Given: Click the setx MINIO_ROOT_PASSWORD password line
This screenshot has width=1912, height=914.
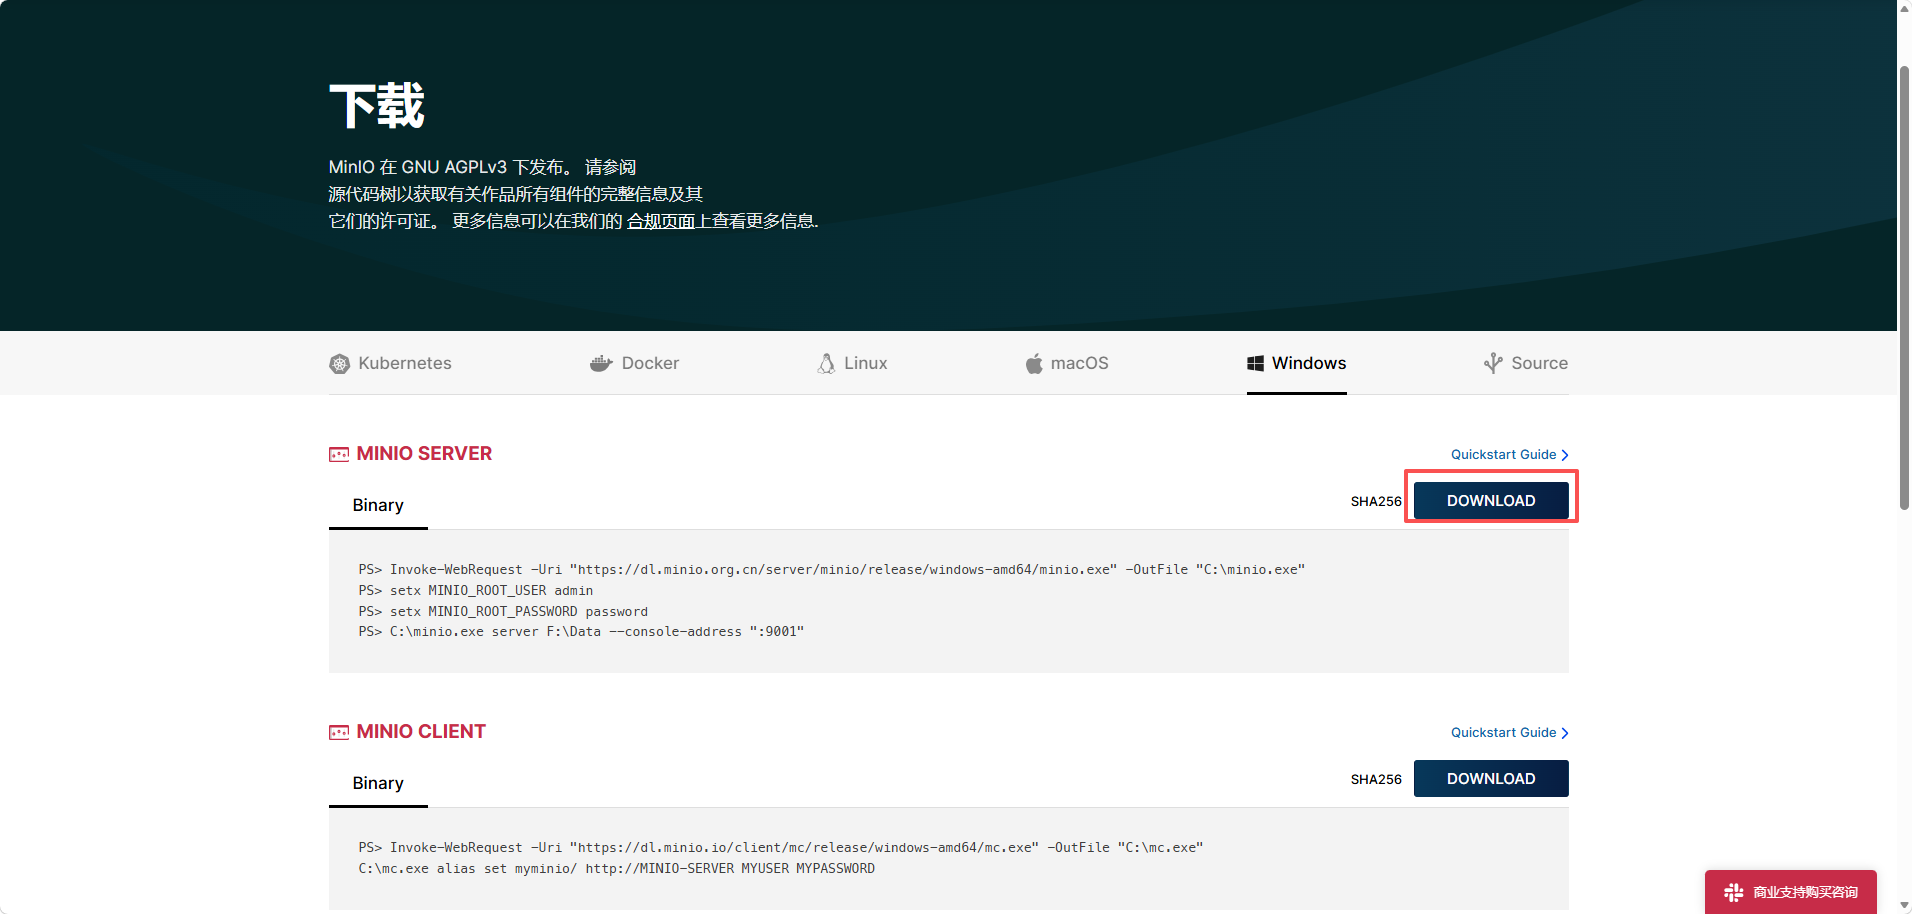Looking at the screenshot, I should (503, 612).
